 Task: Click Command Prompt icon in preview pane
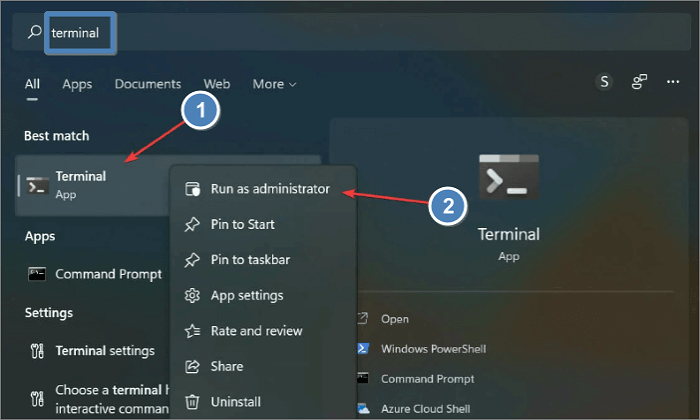[x=363, y=378]
